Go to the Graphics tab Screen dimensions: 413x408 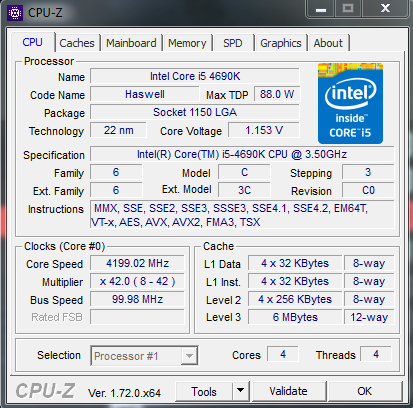pyautogui.click(x=281, y=43)
